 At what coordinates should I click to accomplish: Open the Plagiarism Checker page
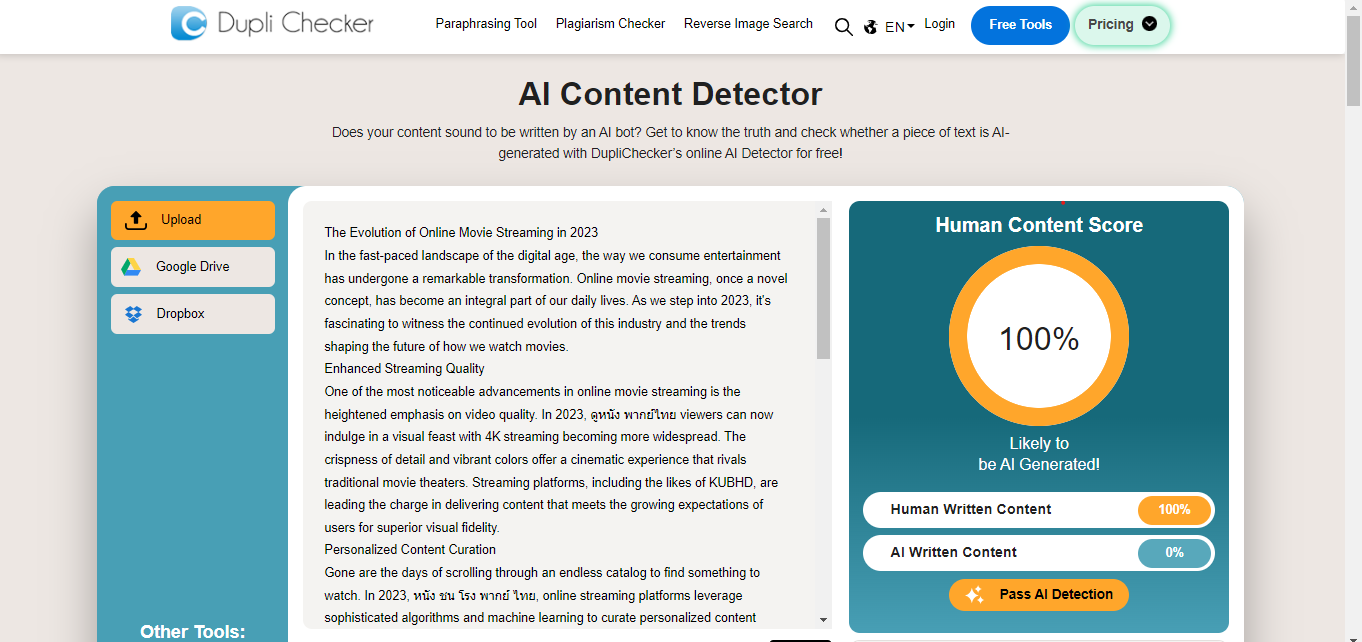click(610, 24)
